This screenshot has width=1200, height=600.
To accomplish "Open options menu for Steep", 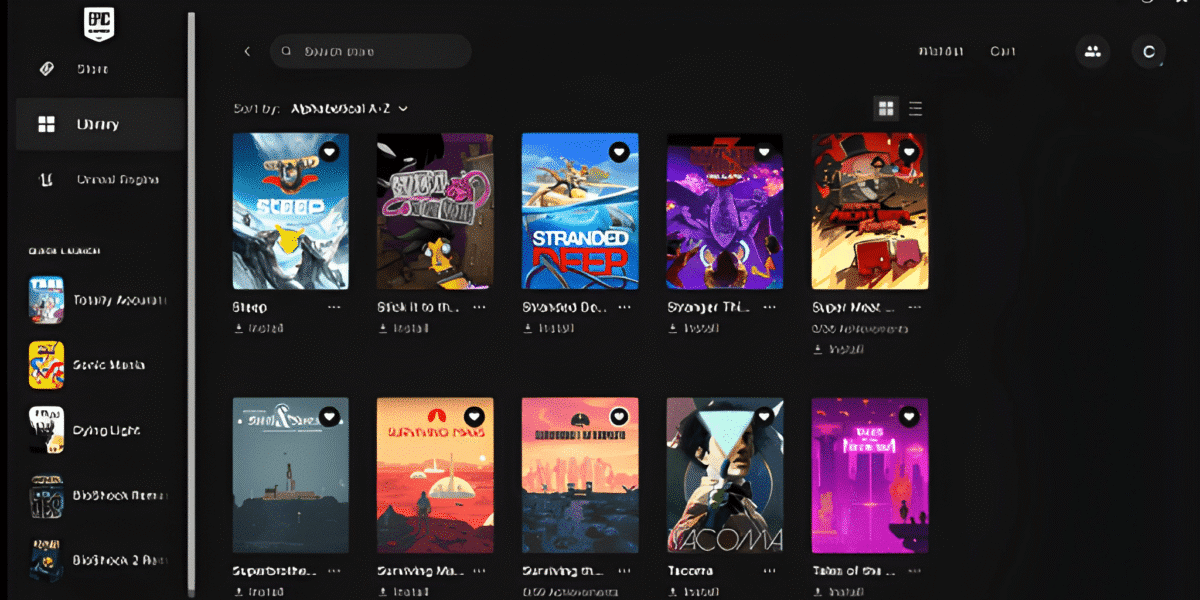I will [x=335, y=307].
